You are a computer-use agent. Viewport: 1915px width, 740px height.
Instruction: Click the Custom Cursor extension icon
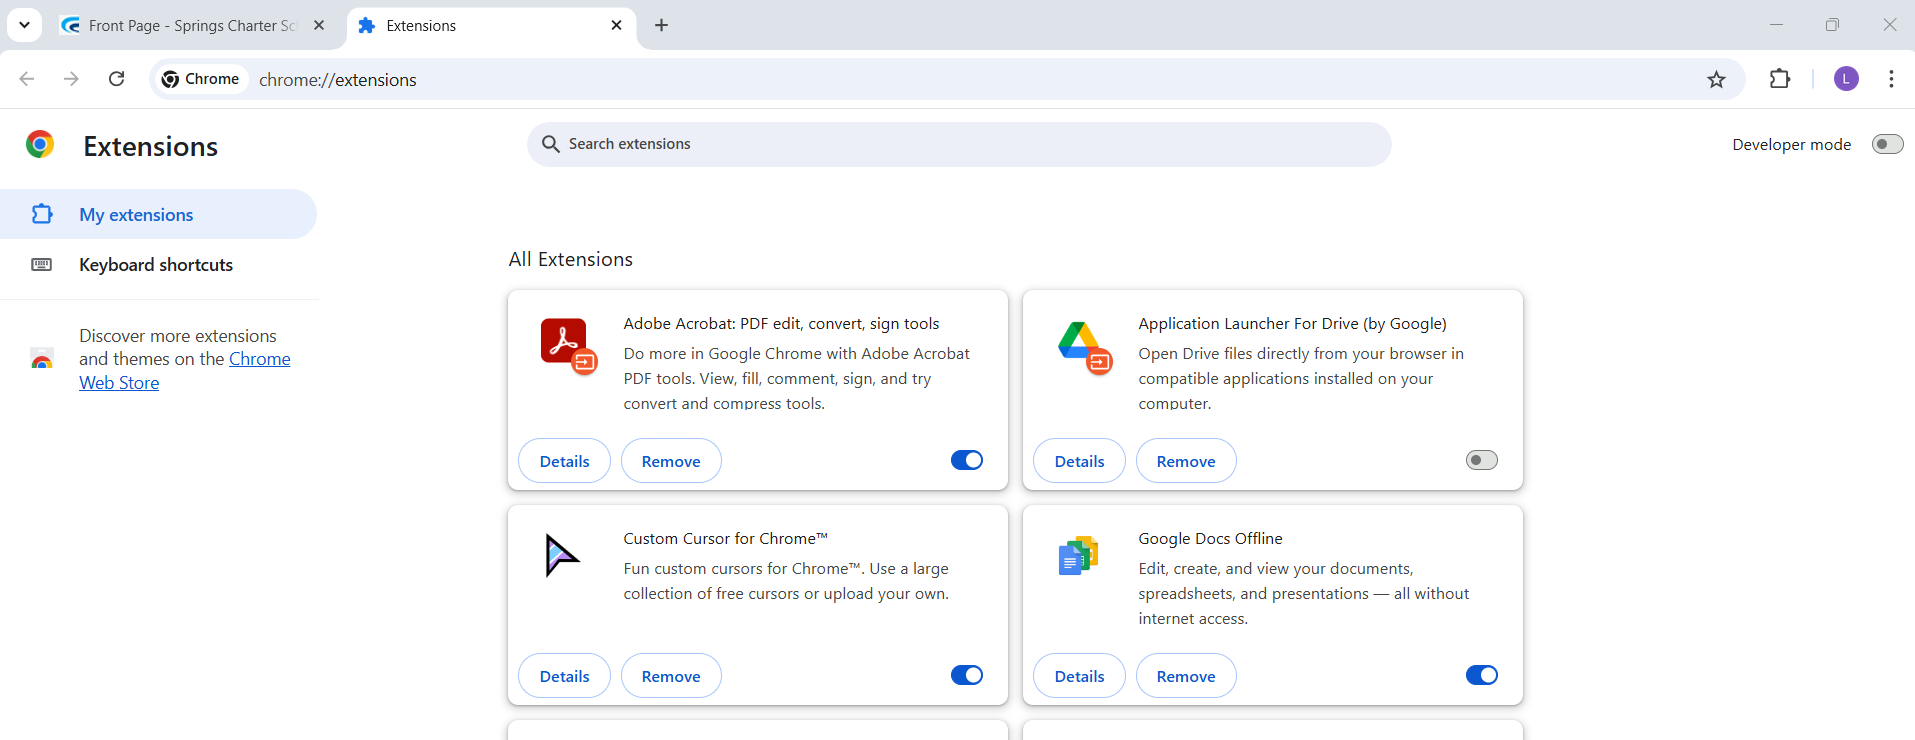click(x=562, y=555)
